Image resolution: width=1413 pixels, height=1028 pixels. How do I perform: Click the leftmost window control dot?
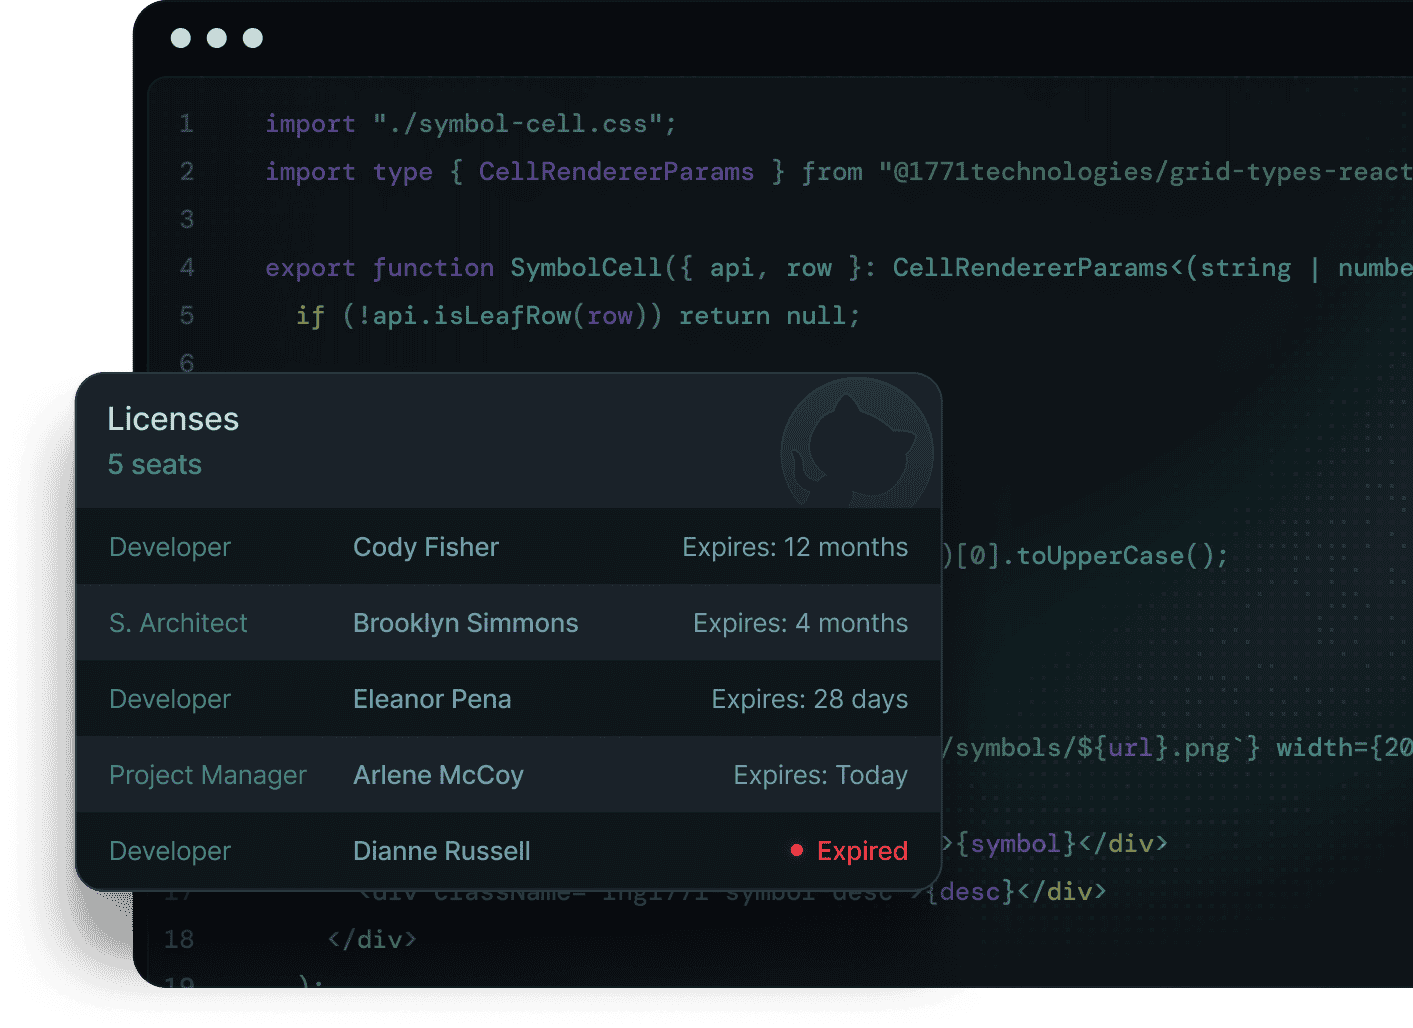point(181,38)
